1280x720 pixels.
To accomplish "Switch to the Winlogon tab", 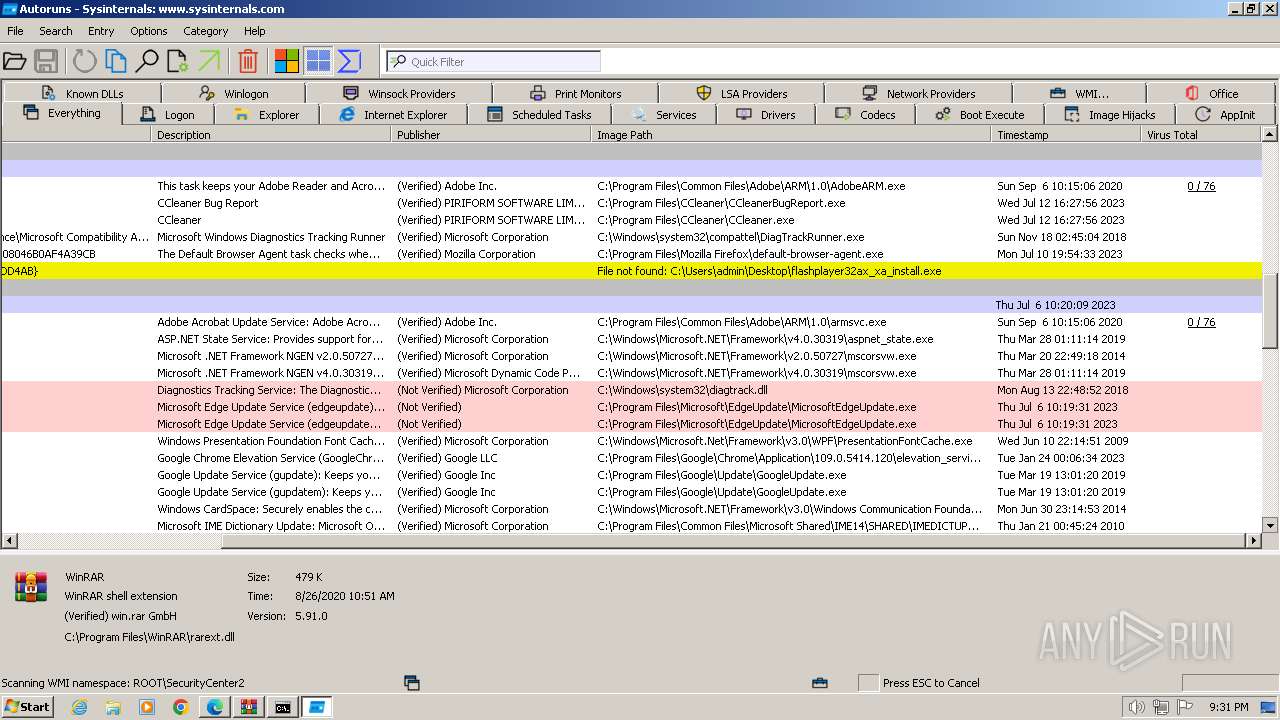I will 235,93.
